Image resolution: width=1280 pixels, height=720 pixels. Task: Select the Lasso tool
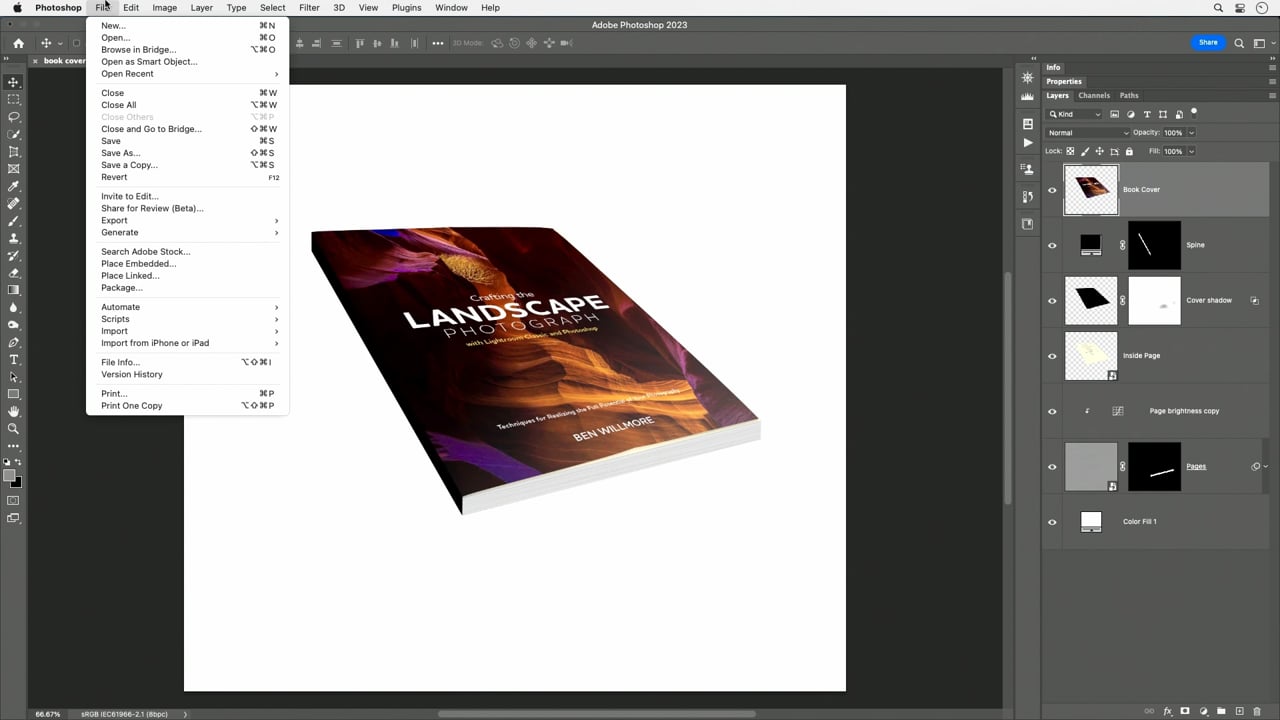(x=13, y=117)
